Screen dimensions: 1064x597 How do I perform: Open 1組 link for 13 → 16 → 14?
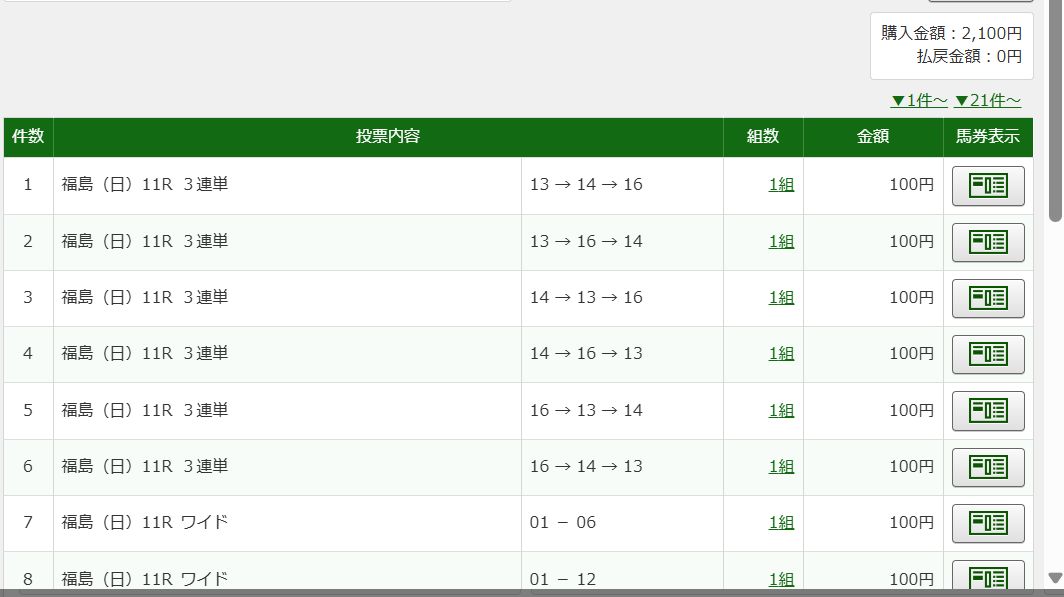pos(781,241)
